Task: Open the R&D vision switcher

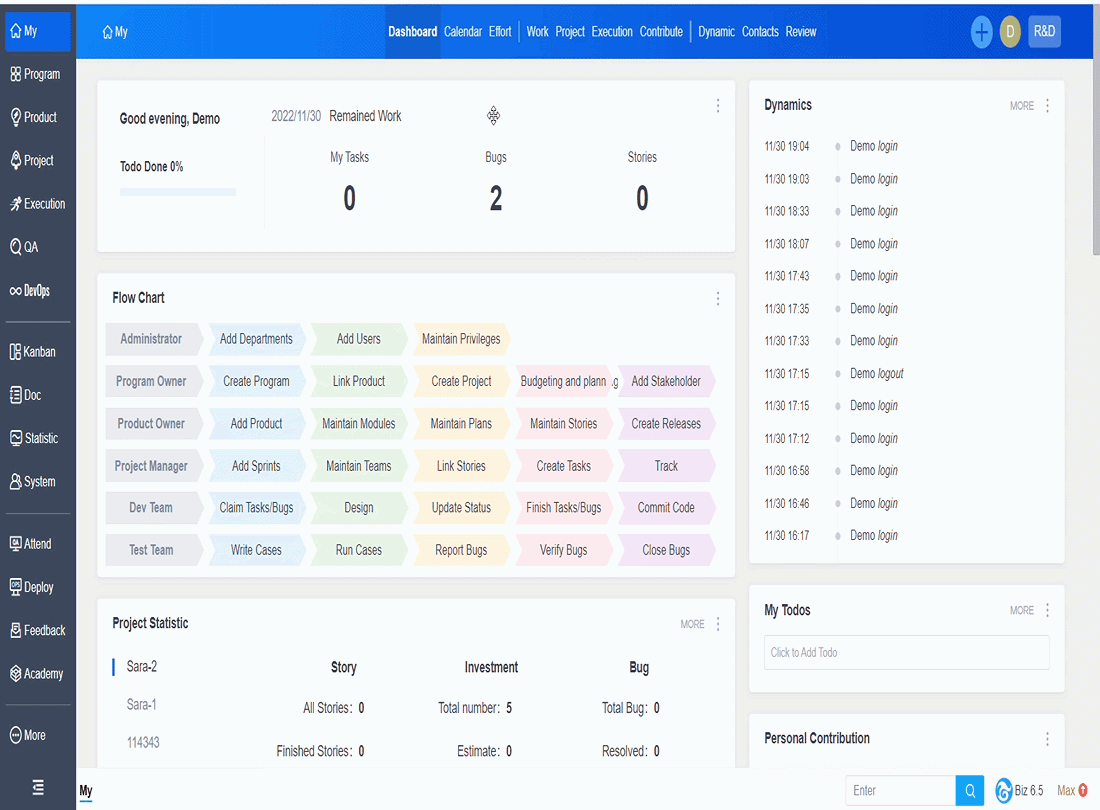Action: pyautogui.click(x=1044, y=32)
